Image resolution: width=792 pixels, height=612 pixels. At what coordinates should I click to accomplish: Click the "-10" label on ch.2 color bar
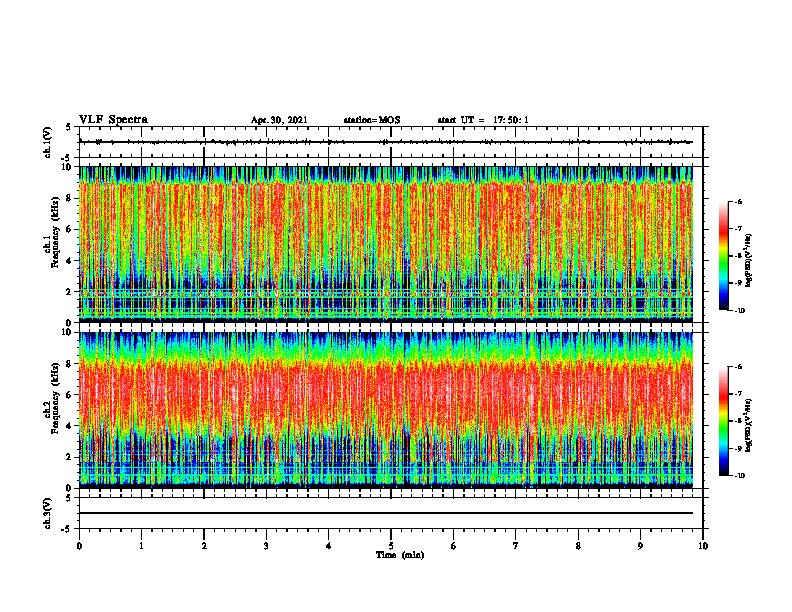click(x=739, y=476)
